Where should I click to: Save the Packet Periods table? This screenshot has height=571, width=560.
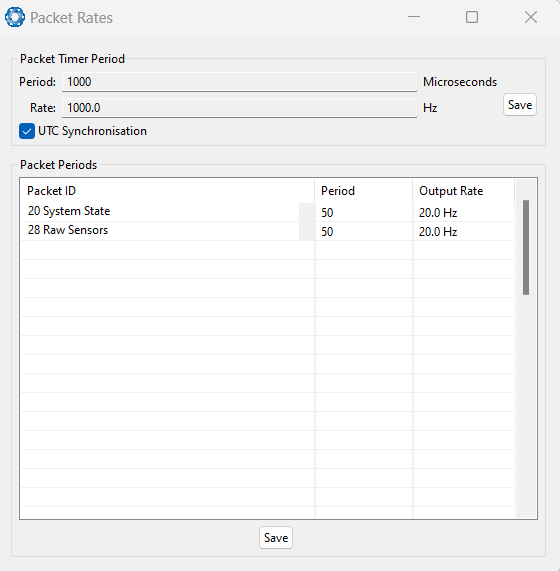point(276,537)
